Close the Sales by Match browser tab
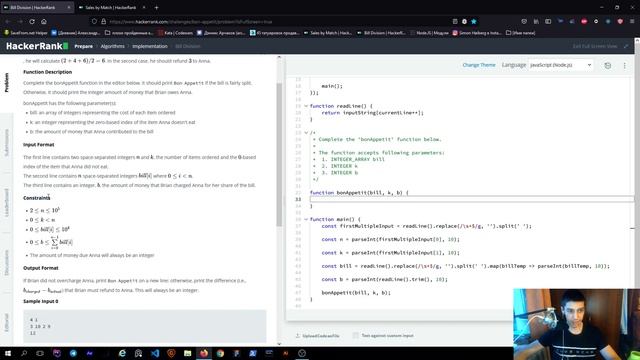 [144, 7]
